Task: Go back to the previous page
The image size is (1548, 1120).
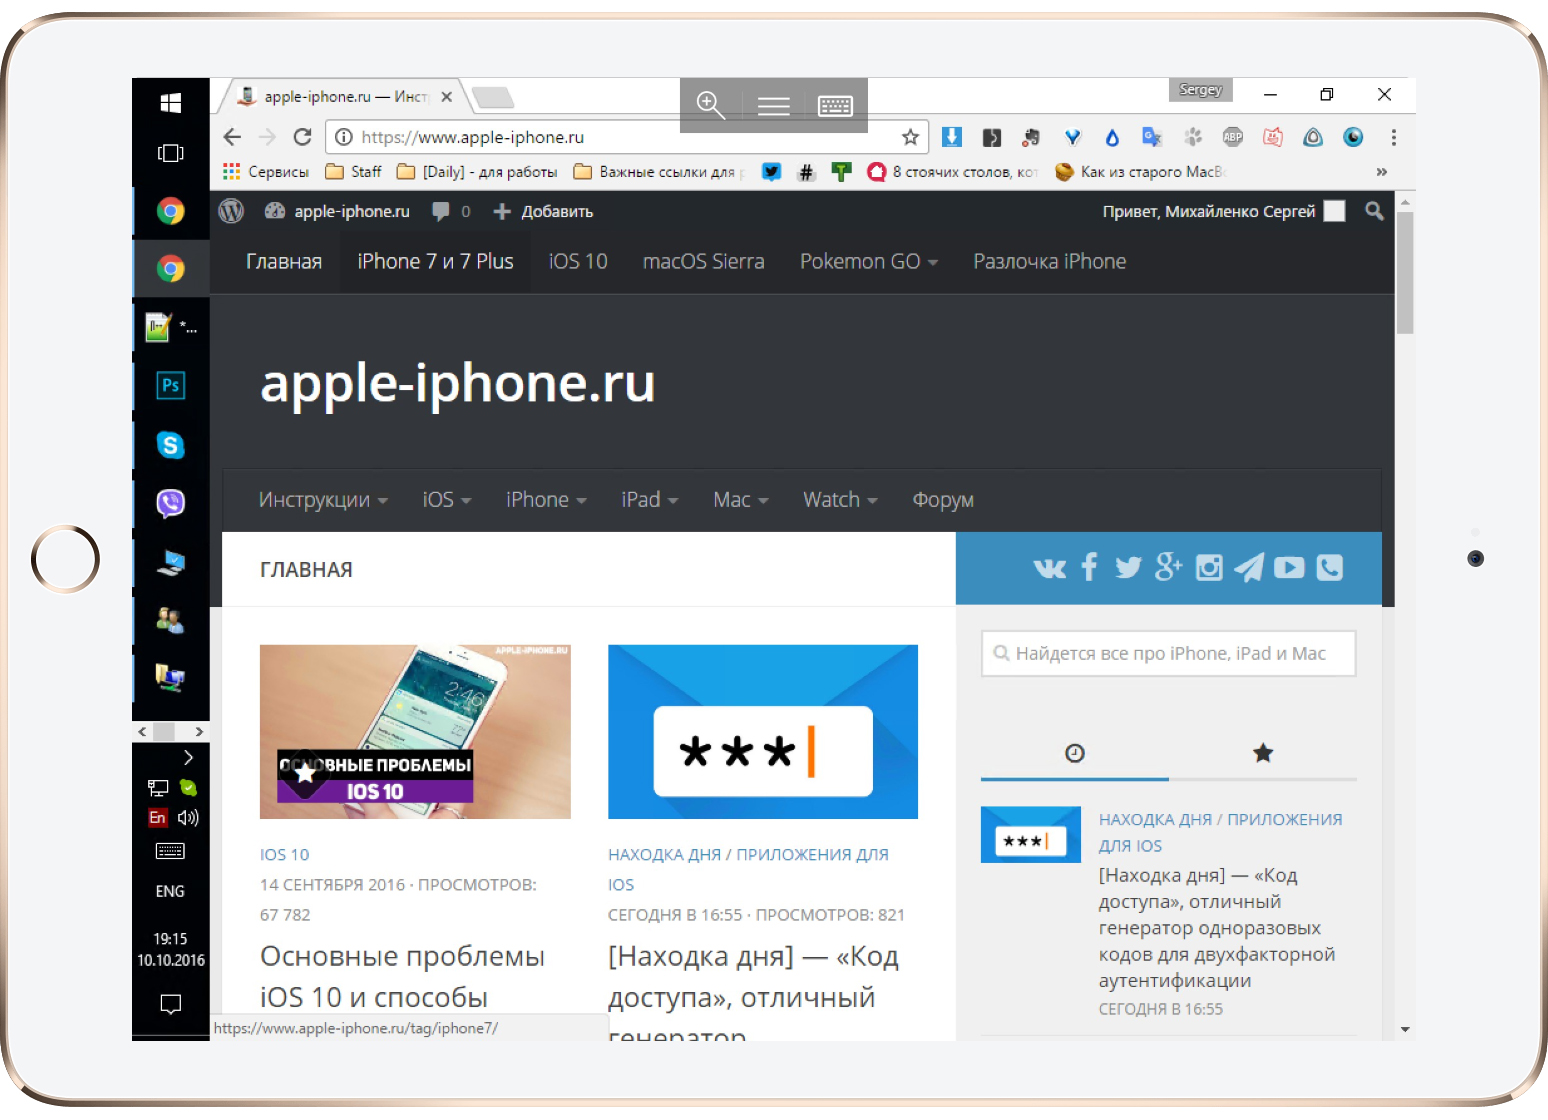Action: (x=232, y=137)
